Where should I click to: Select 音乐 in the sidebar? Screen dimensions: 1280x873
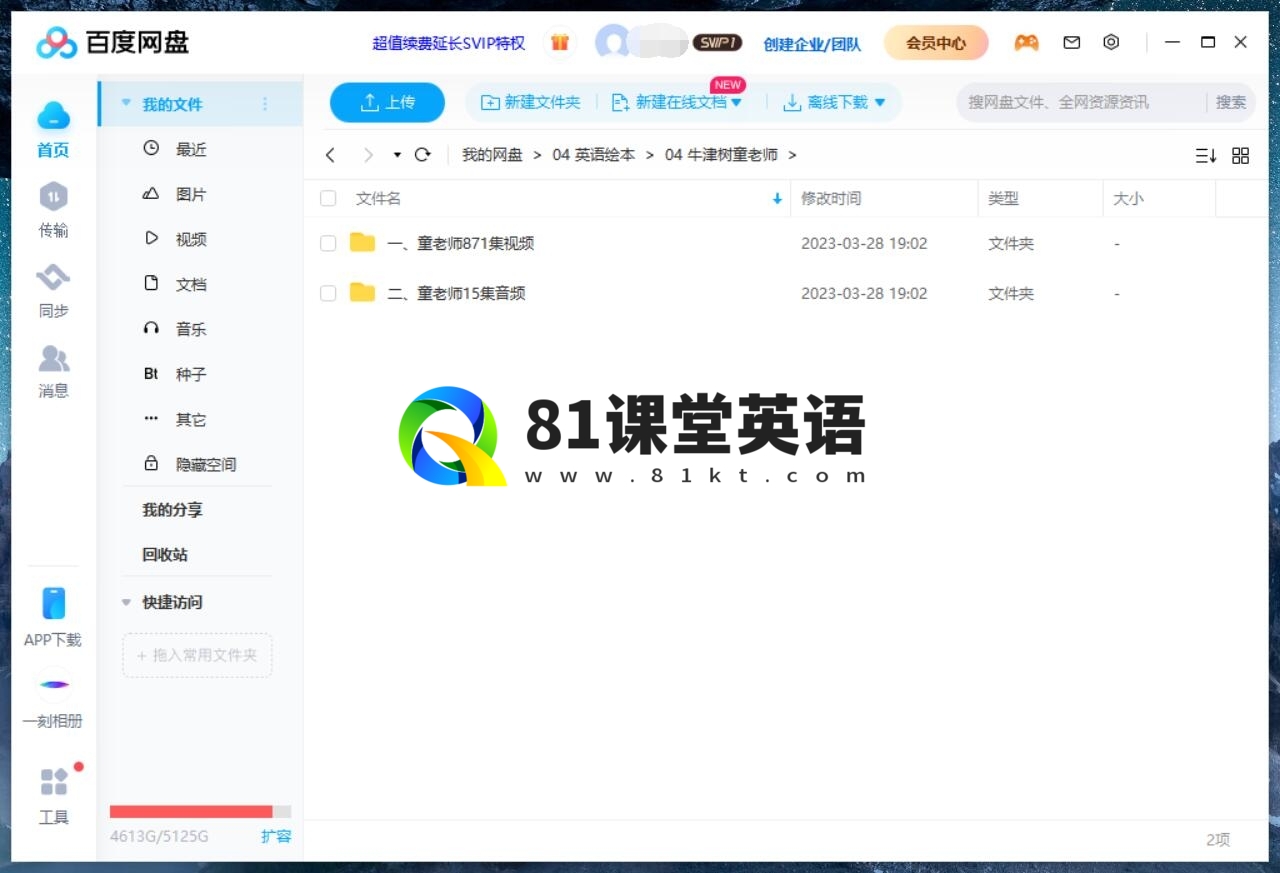[191, 329]
